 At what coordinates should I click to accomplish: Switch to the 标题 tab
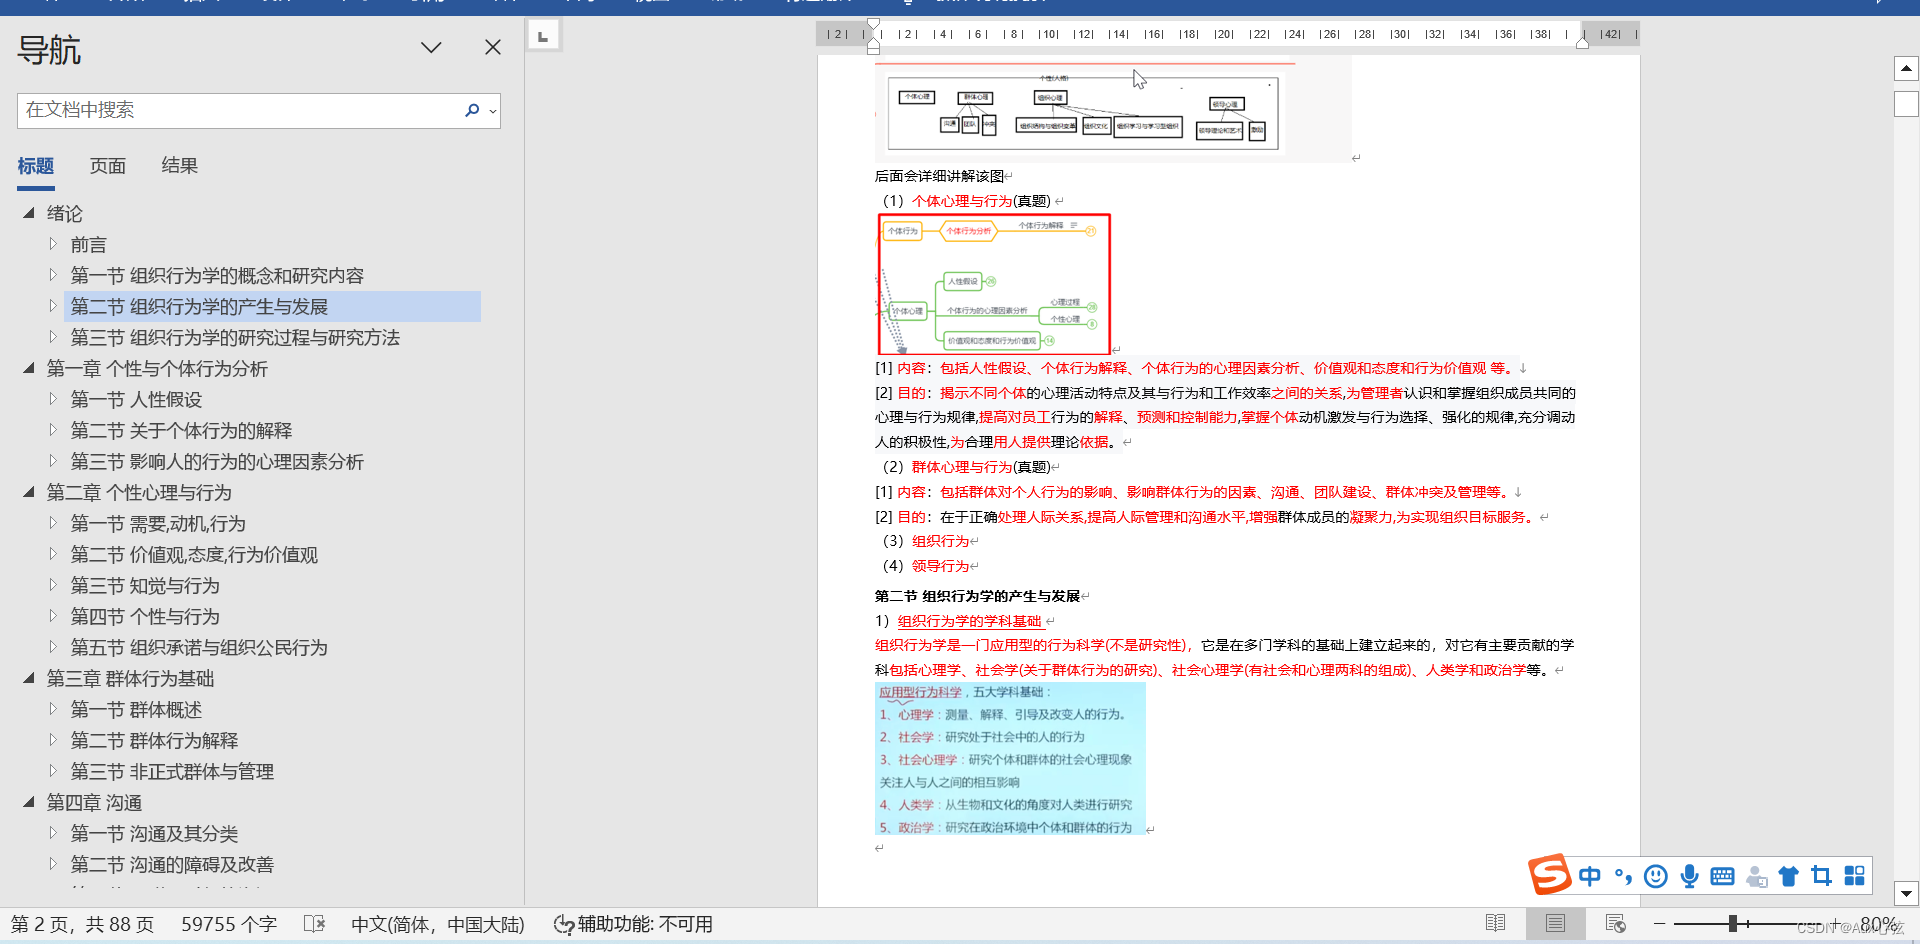[36, 166]
